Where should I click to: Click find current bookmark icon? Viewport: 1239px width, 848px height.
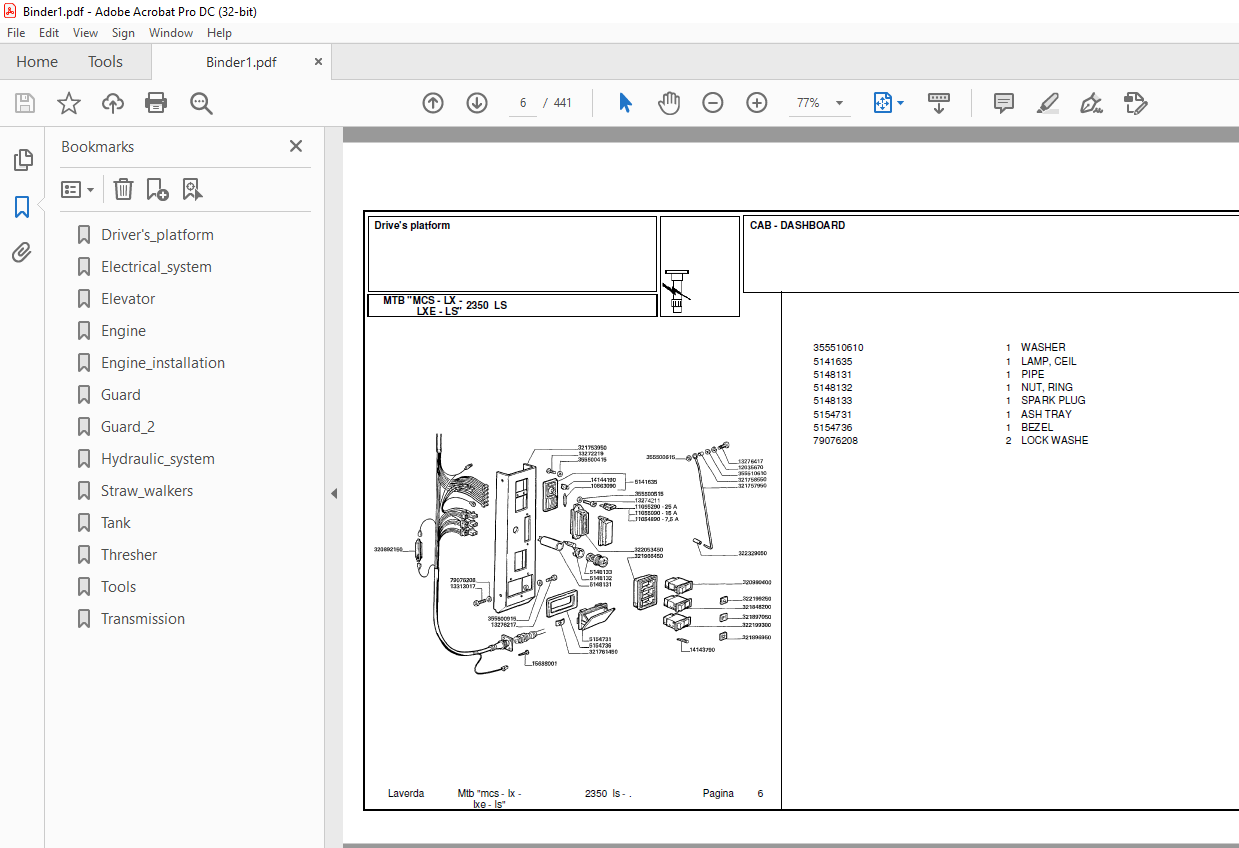(x=192, y=189)
